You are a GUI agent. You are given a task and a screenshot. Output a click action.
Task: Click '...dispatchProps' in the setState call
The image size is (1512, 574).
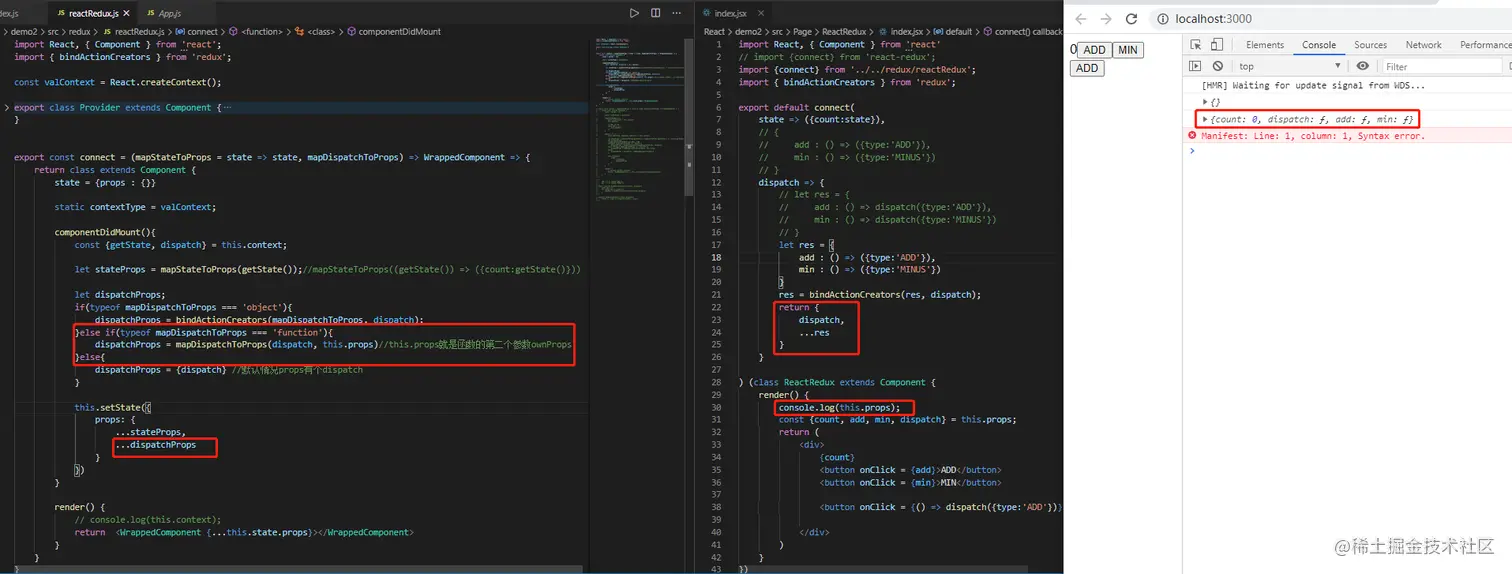(x=155, y=444)
